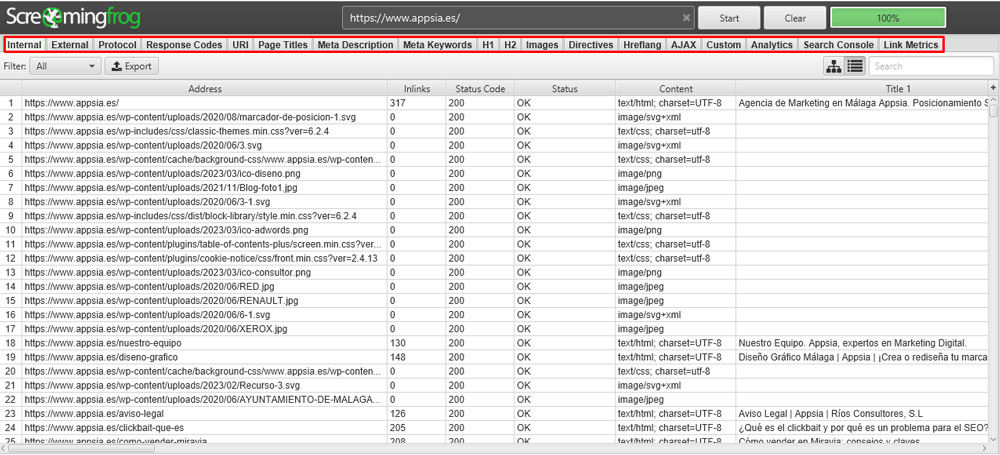Click title 'Aviso Legal | Appsia'
This screenshot has width=1000, height=455.
pyautogui.click(x=831, y=414)
